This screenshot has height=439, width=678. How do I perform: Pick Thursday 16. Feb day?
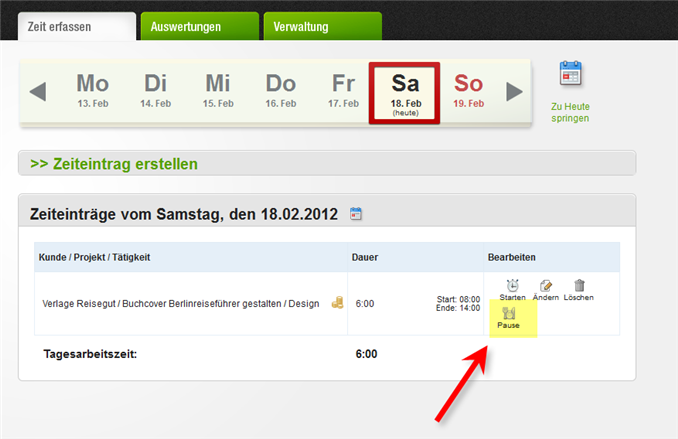[280, 90]
